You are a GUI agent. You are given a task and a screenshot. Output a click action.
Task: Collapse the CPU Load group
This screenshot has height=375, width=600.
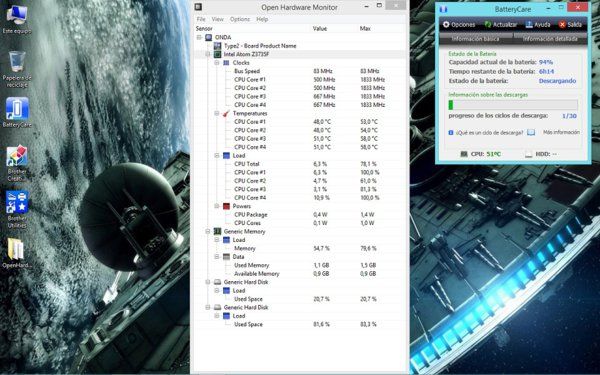tap(217, 155)
